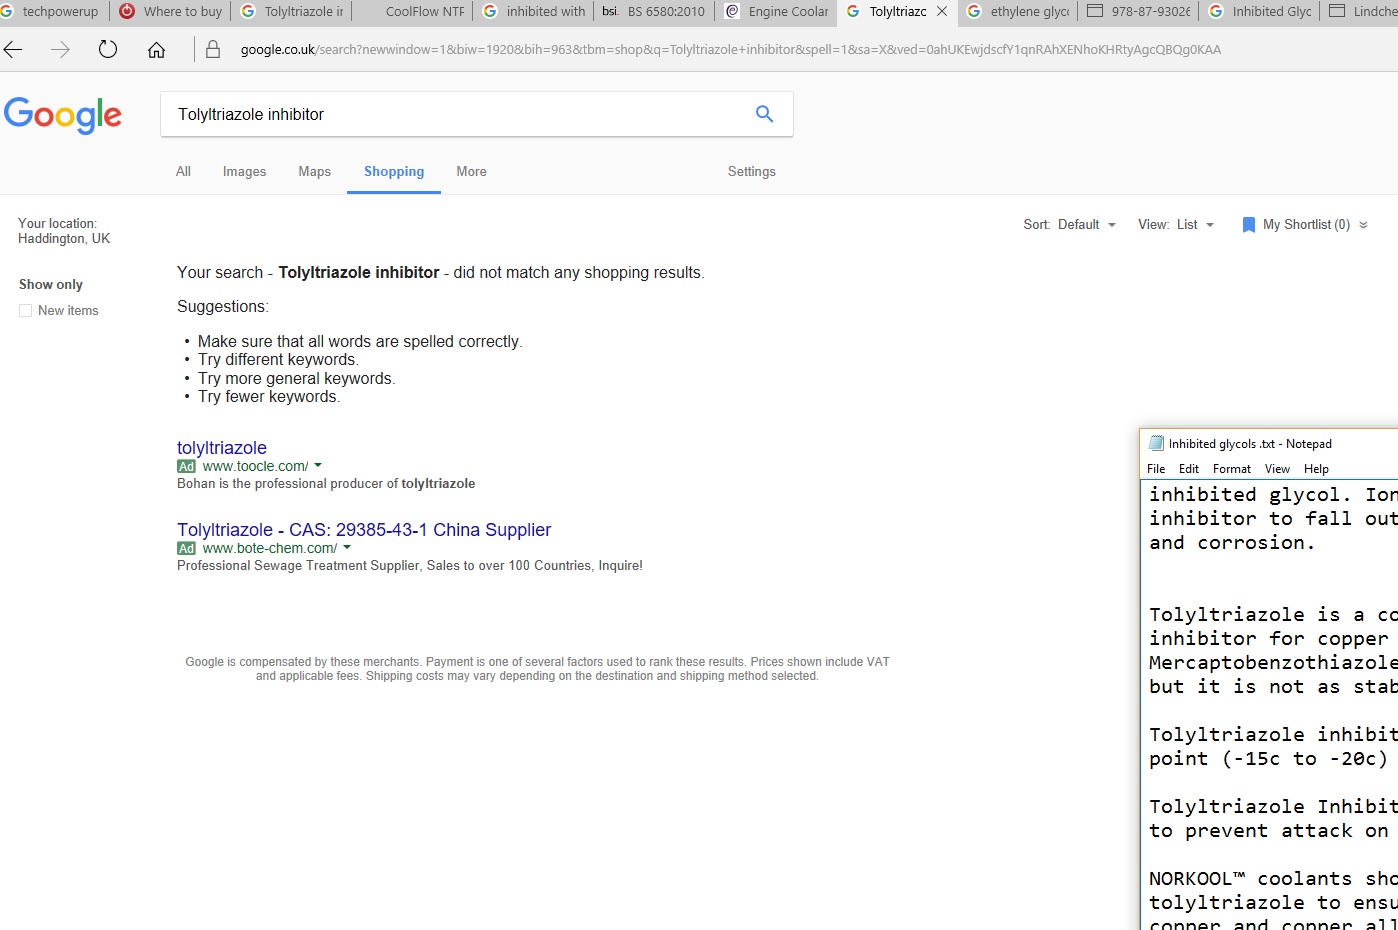This screenshot has width=1398, height=930.
Task: Click the www.bote-chem.com URL
Action: coord(270,548)
